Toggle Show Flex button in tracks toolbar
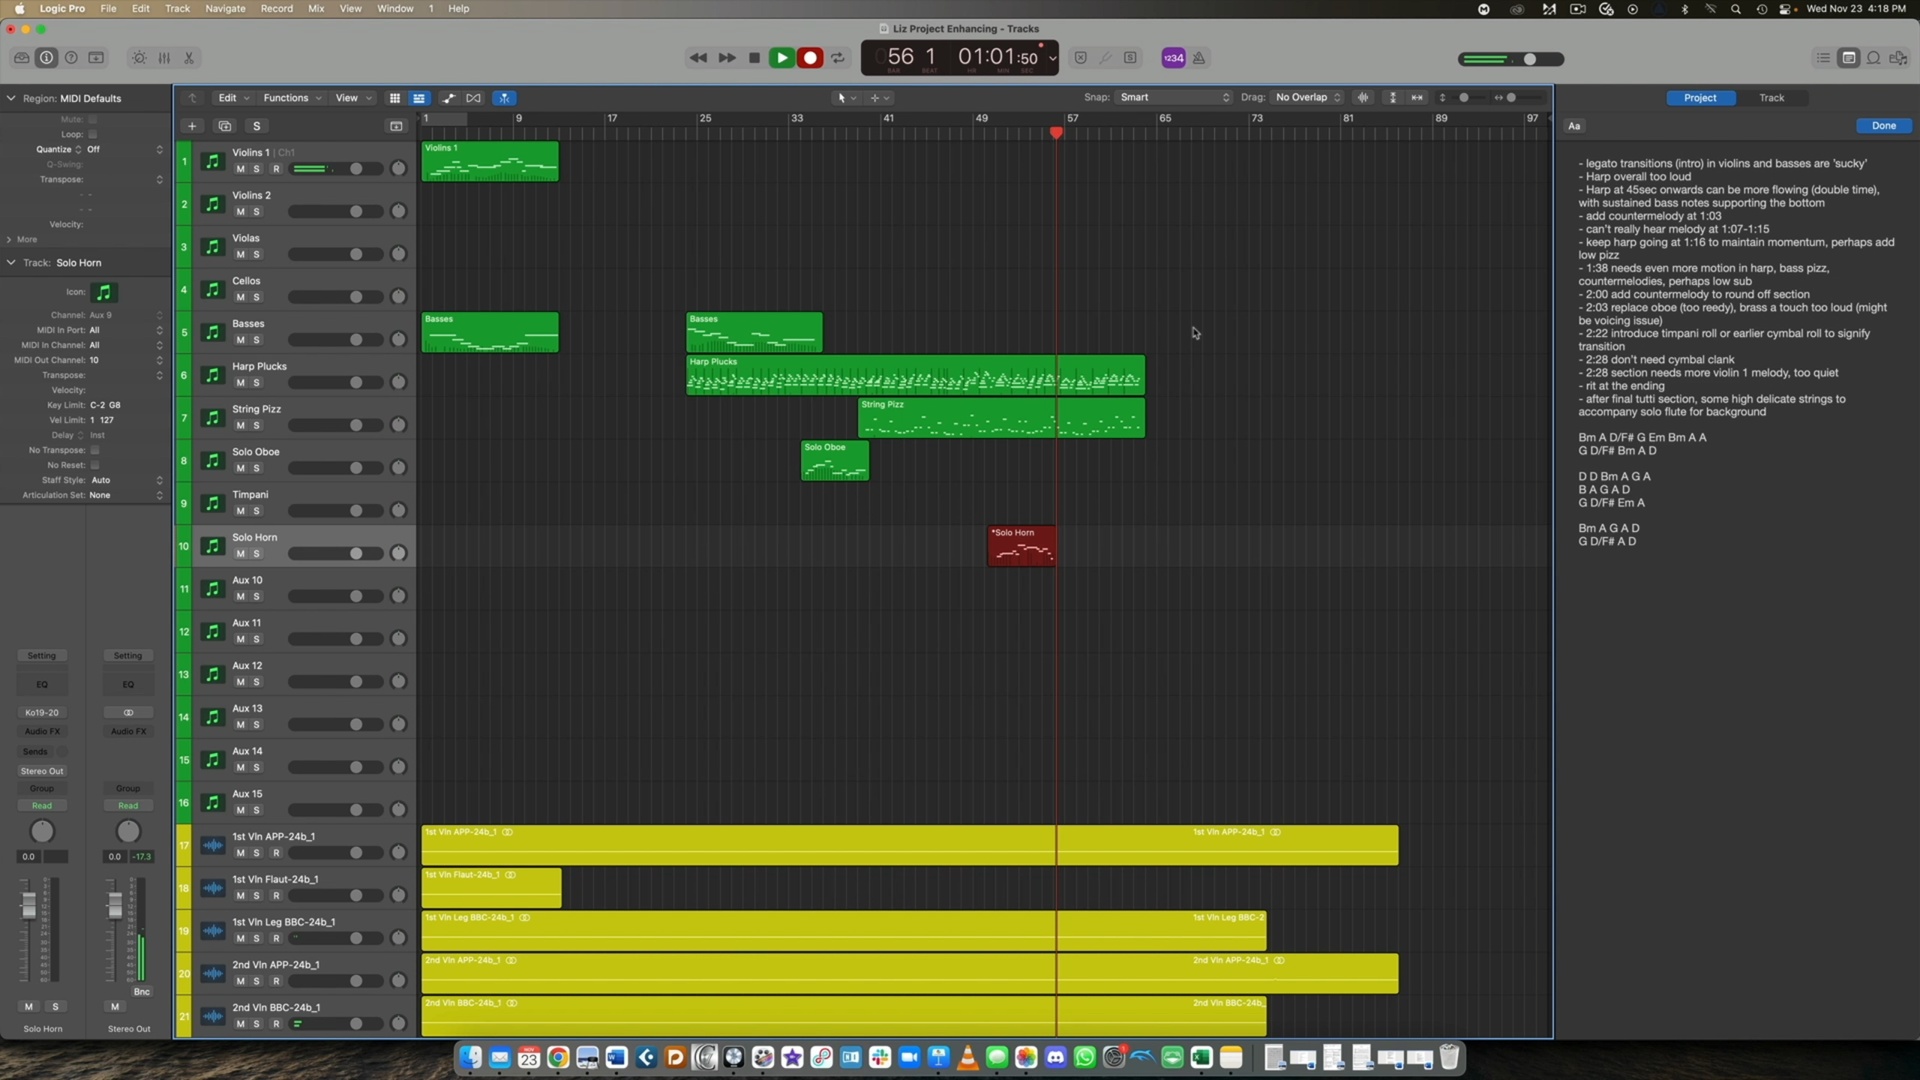The height and width of the screenshot is (1080, 1920). (x=473, y=98)
